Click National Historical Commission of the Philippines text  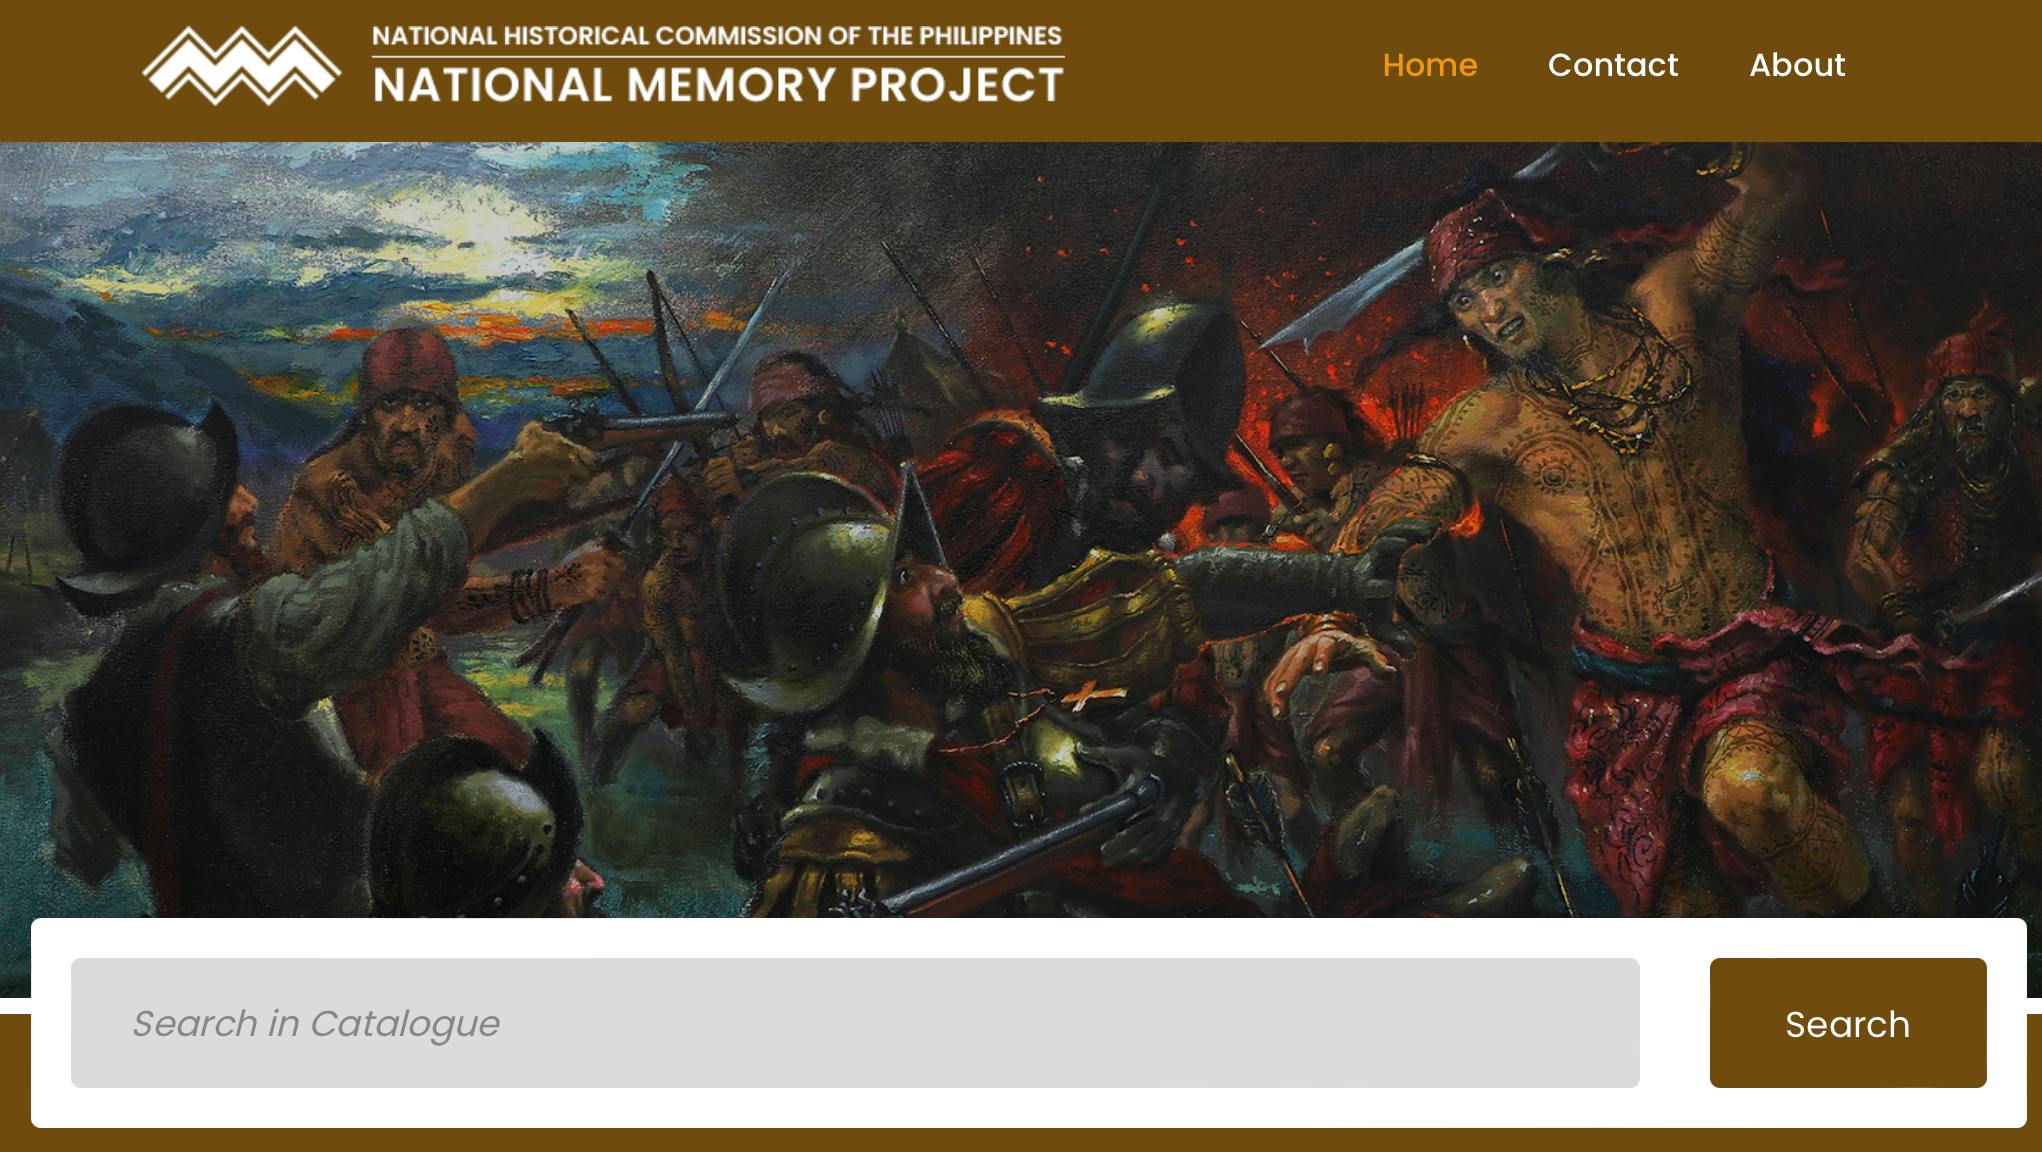[717, 36]
